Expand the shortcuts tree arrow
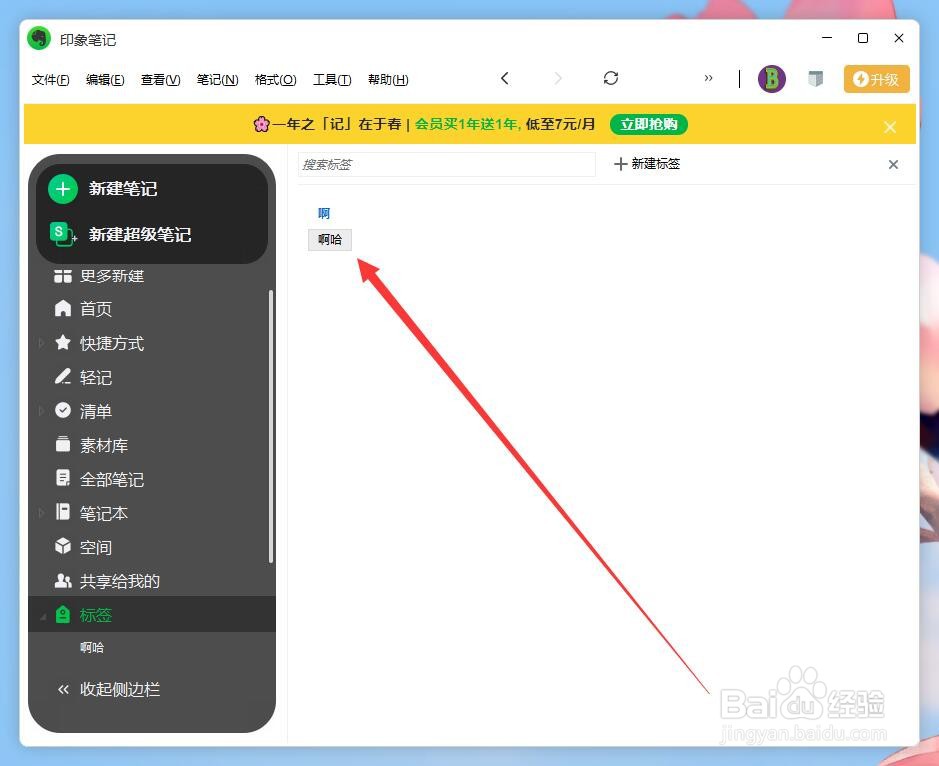 (41, 343)
